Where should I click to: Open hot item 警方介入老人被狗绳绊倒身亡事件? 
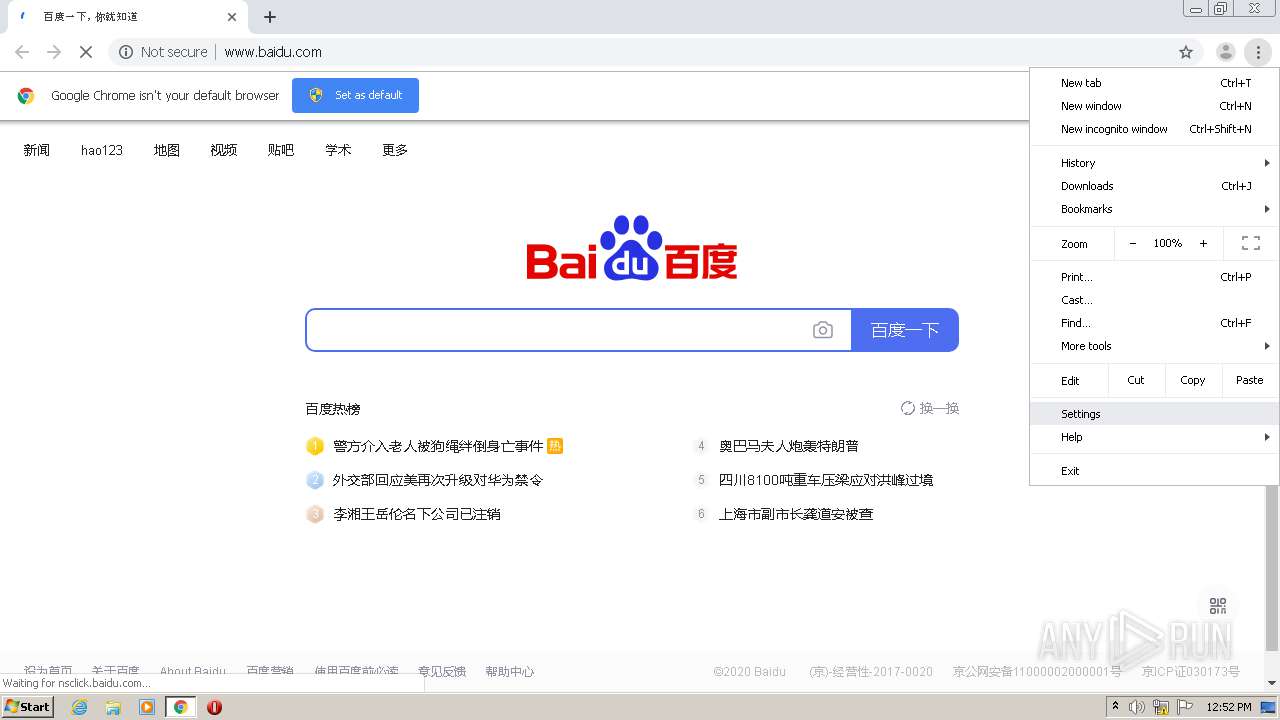(438, 446)
